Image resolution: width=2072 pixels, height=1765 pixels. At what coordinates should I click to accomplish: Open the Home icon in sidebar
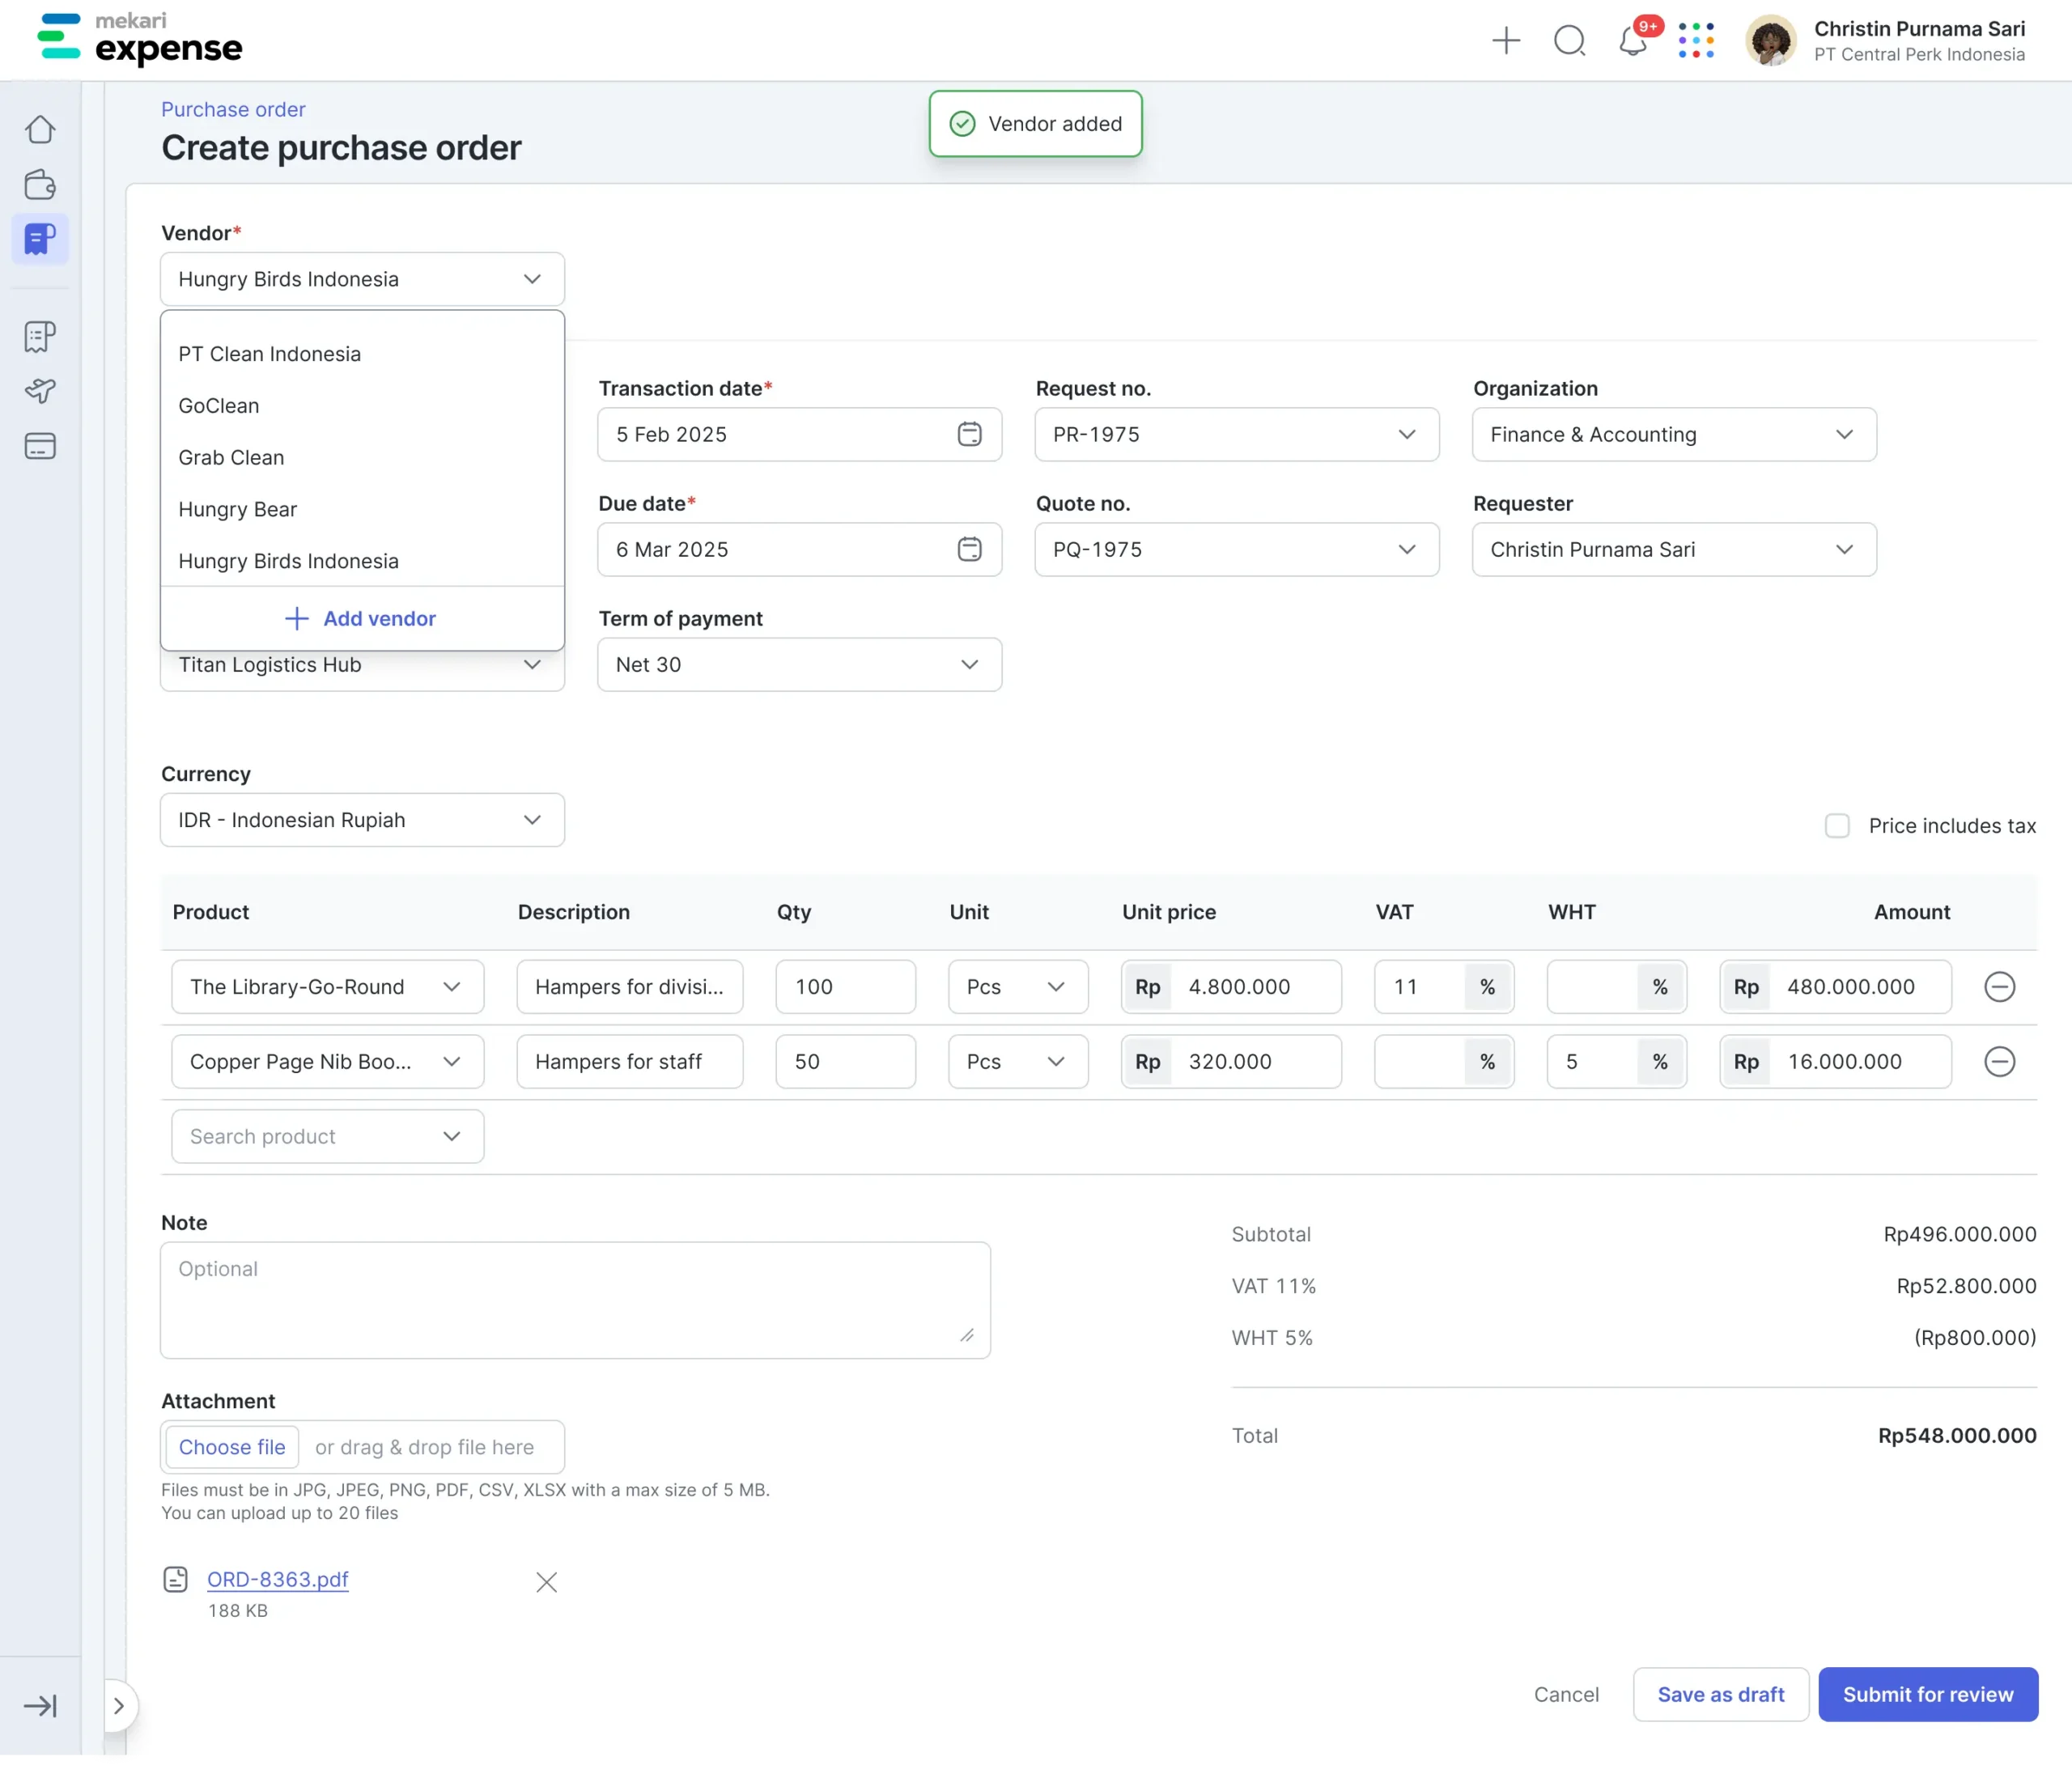coord(40,130)
